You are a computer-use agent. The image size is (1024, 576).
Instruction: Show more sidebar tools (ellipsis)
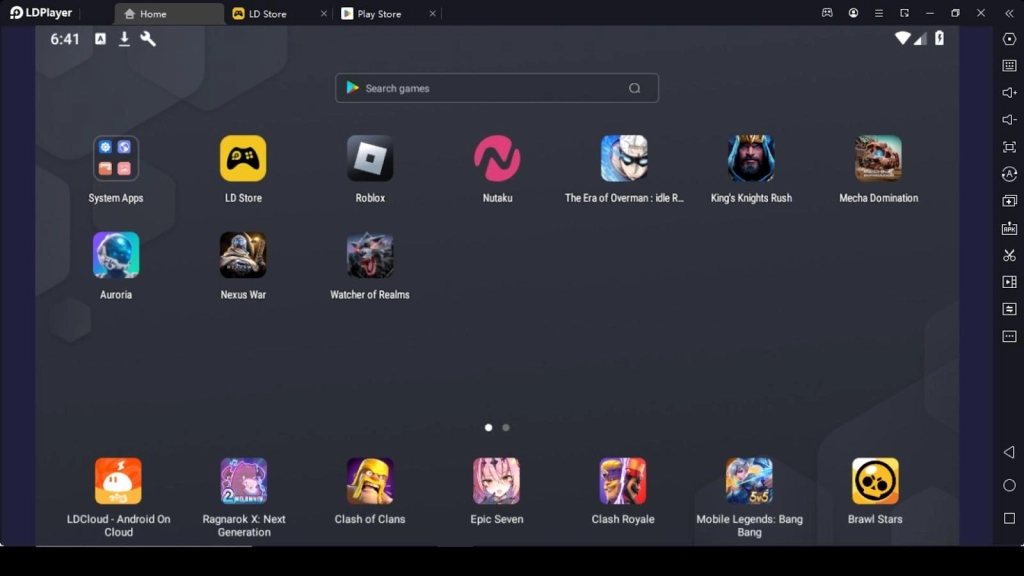(1009, 336)
